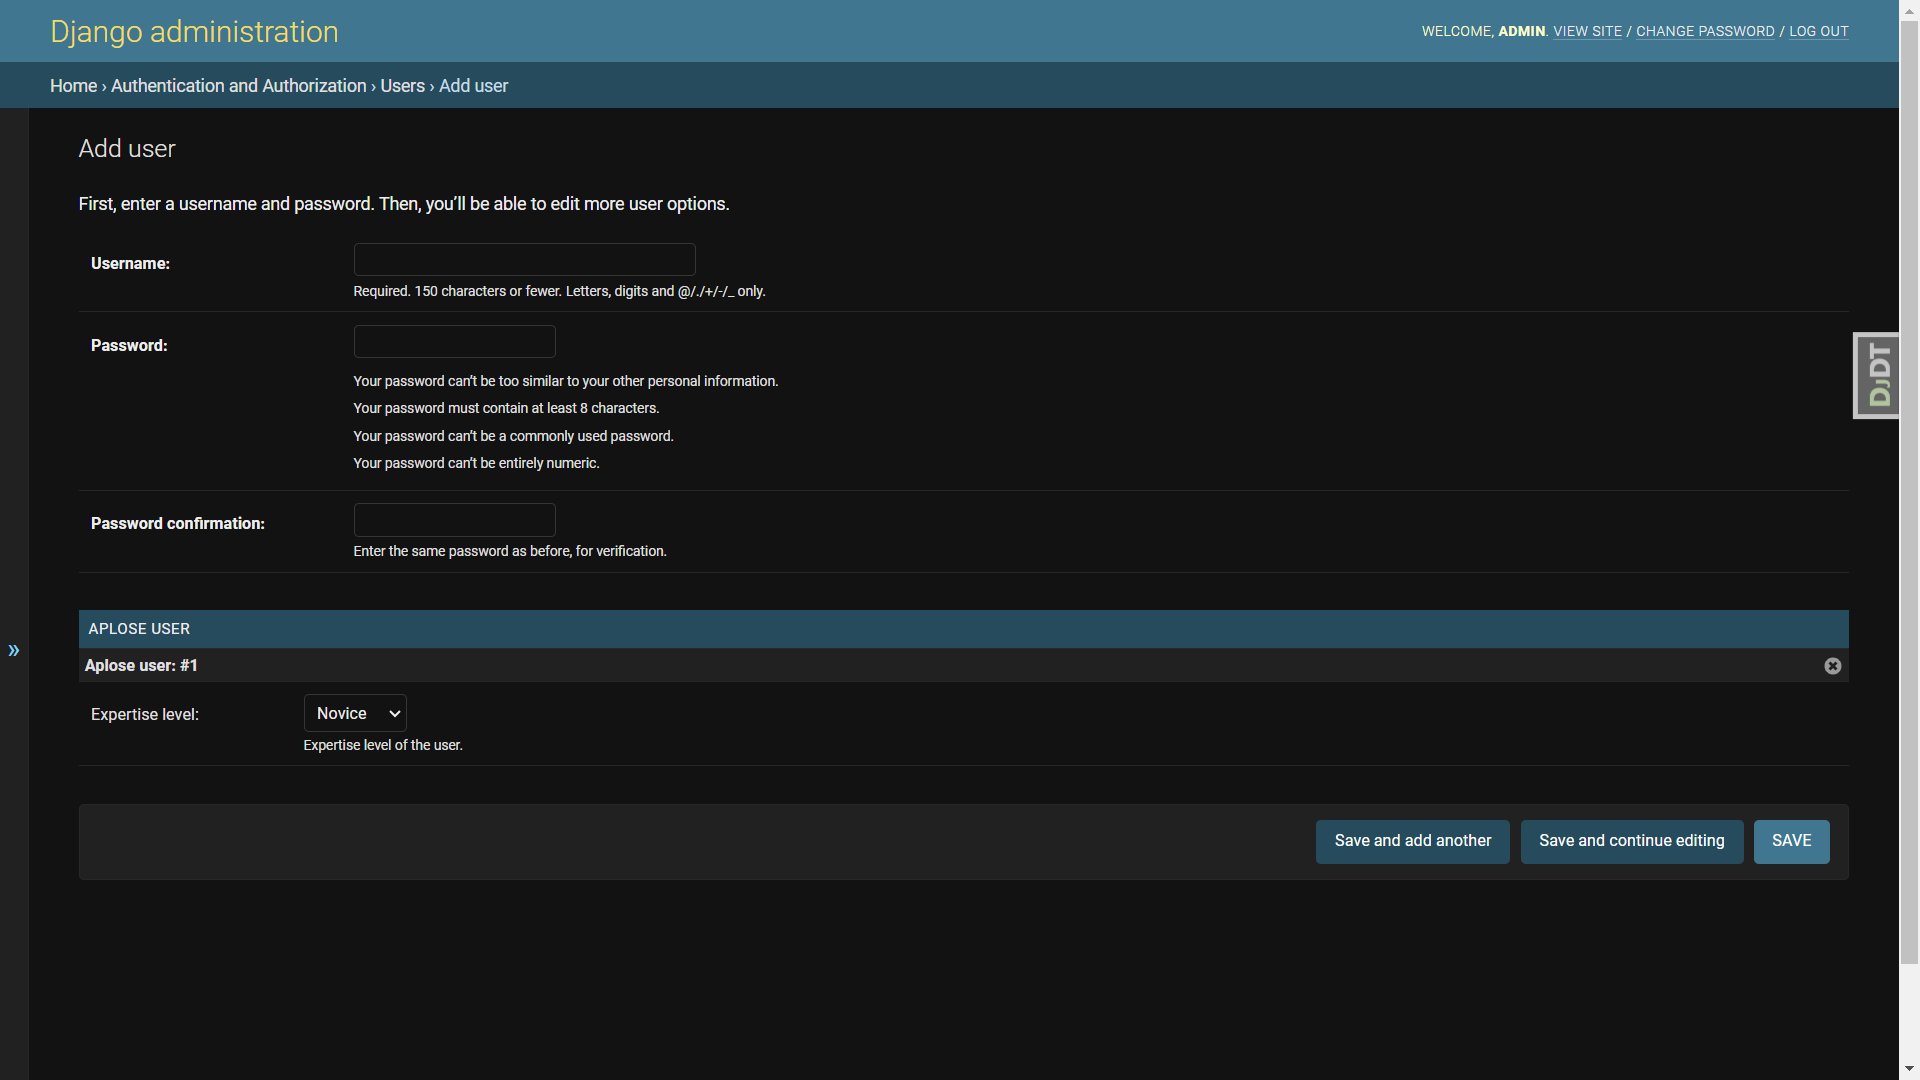1920x1080 pixels.
Task: Go to Home breadcrumb link
Action: [x=73, y=86]
